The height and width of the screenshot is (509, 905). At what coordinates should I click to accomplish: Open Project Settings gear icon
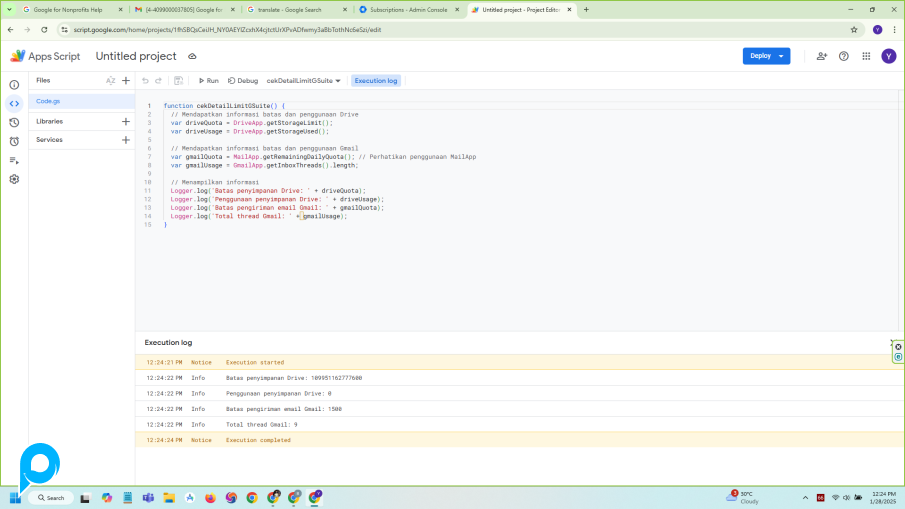point(14,179)
